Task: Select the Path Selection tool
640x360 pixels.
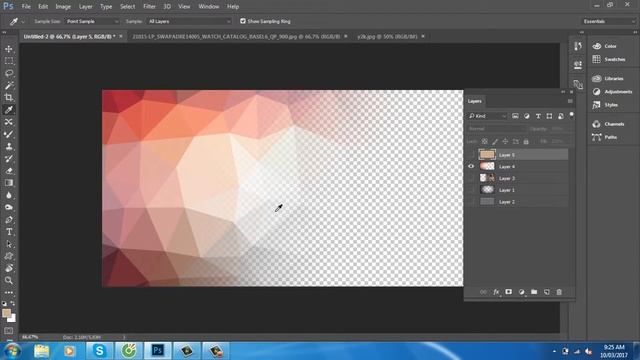Action: 9,244
